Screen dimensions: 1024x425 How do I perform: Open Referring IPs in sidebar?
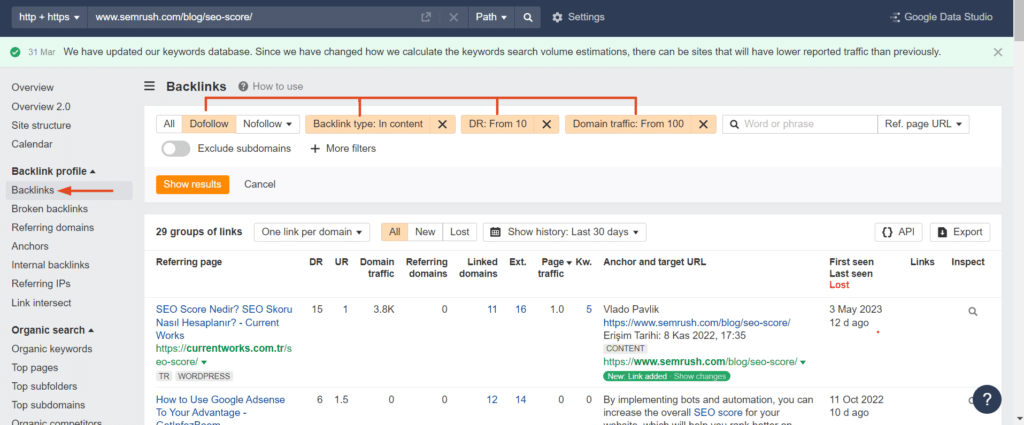pyautogui.click(x=41, y=284)
